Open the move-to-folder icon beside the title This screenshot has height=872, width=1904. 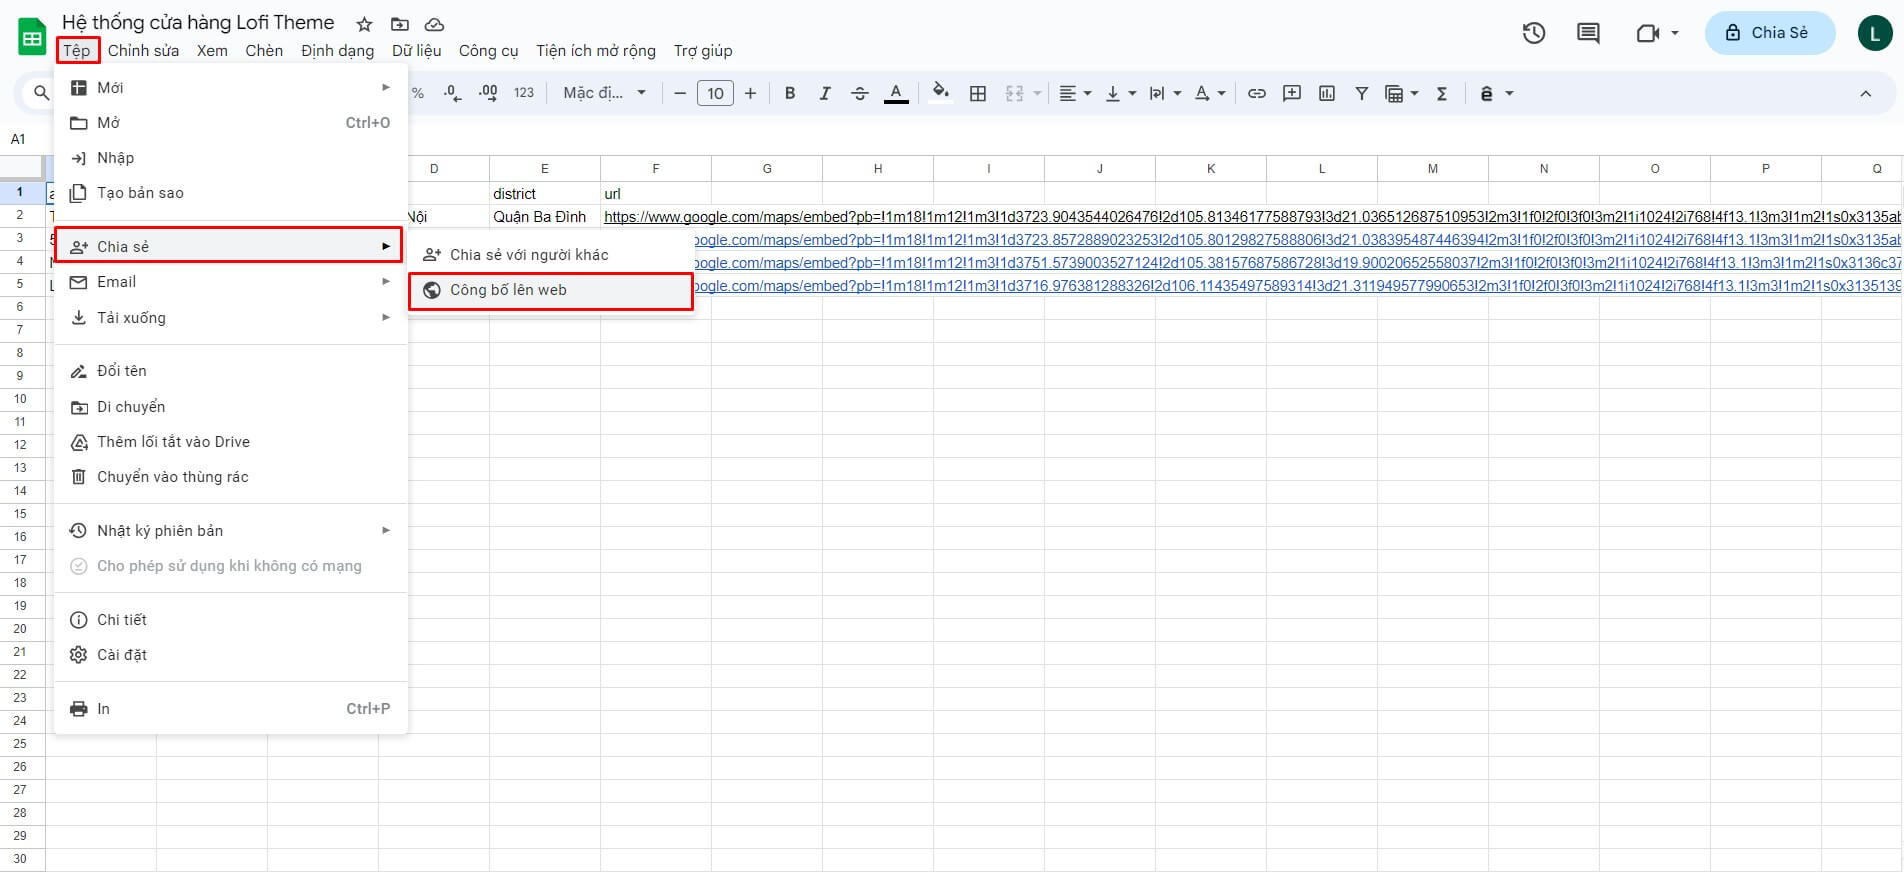399,24
